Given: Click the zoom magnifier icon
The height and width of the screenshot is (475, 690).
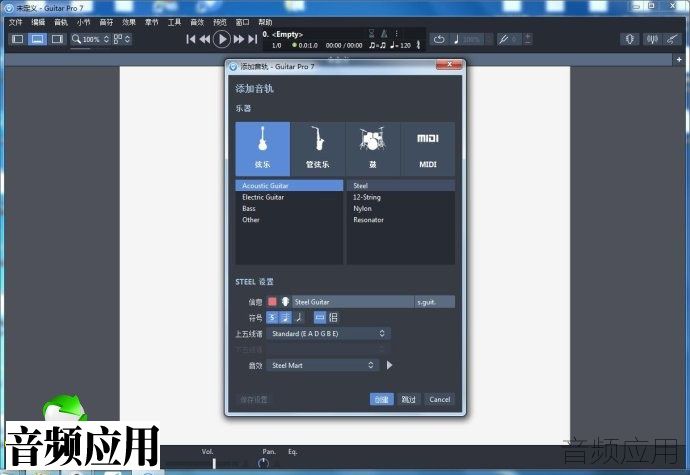Looking at the screenshot, I should pyautogui.click(x=76, y=39).
